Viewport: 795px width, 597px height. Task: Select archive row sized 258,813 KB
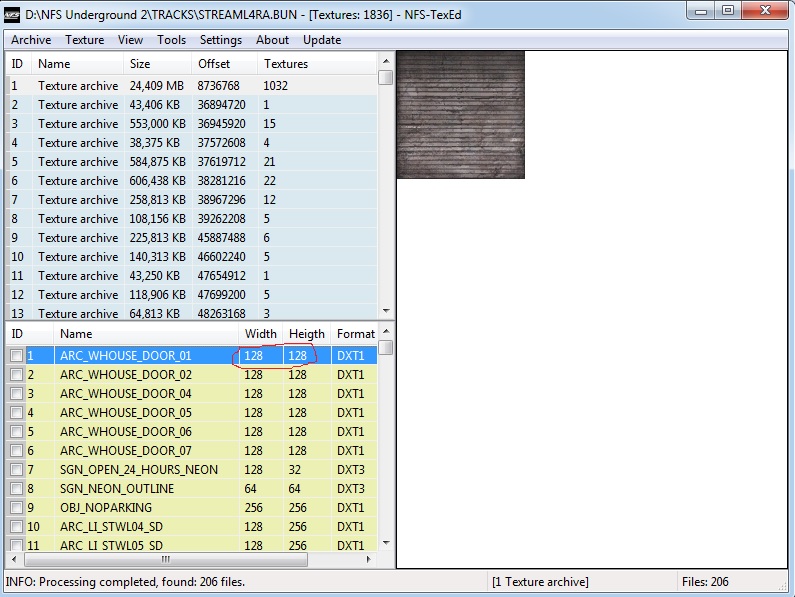point(192,200)
